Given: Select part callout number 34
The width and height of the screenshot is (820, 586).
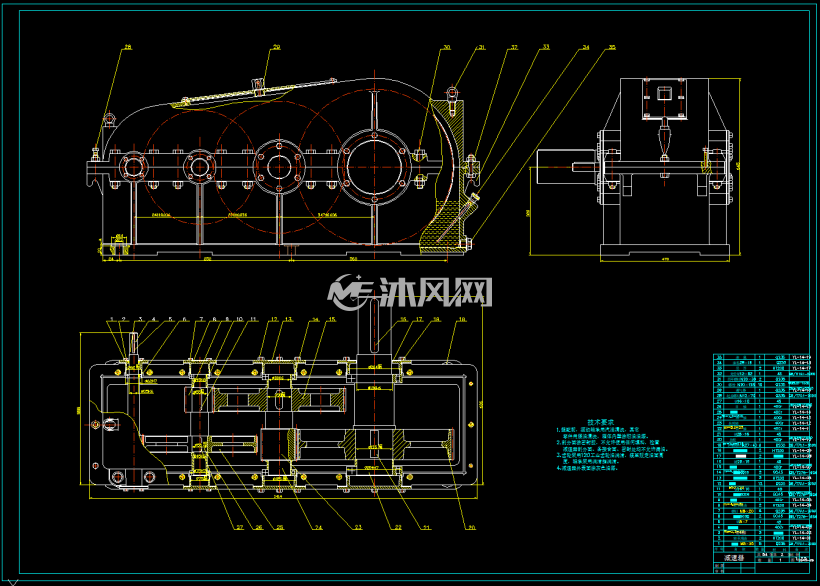Looking at the screenshot, I should [x=586, y=47].
